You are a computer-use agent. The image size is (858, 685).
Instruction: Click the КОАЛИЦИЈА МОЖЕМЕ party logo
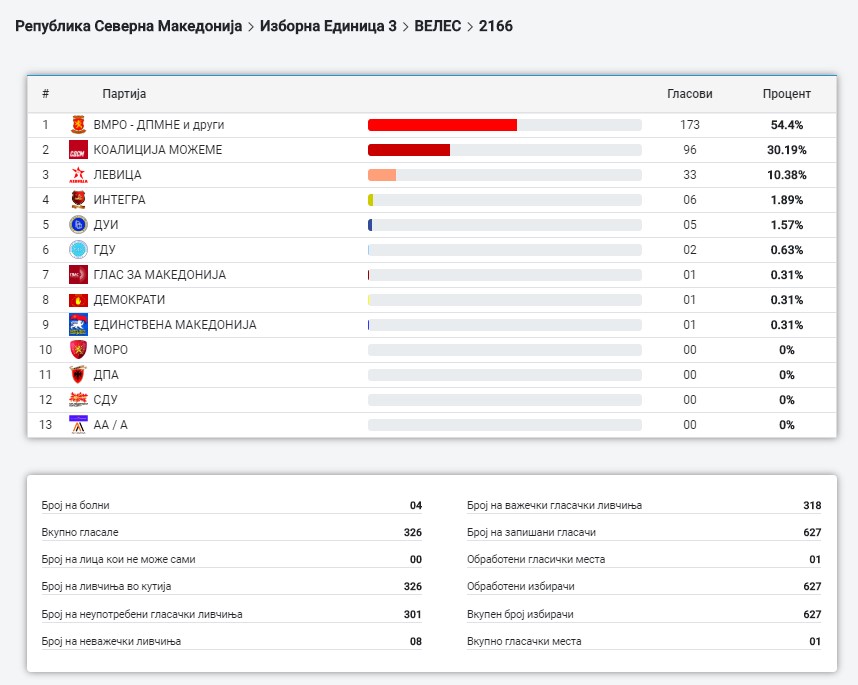[x=78, y=150]
